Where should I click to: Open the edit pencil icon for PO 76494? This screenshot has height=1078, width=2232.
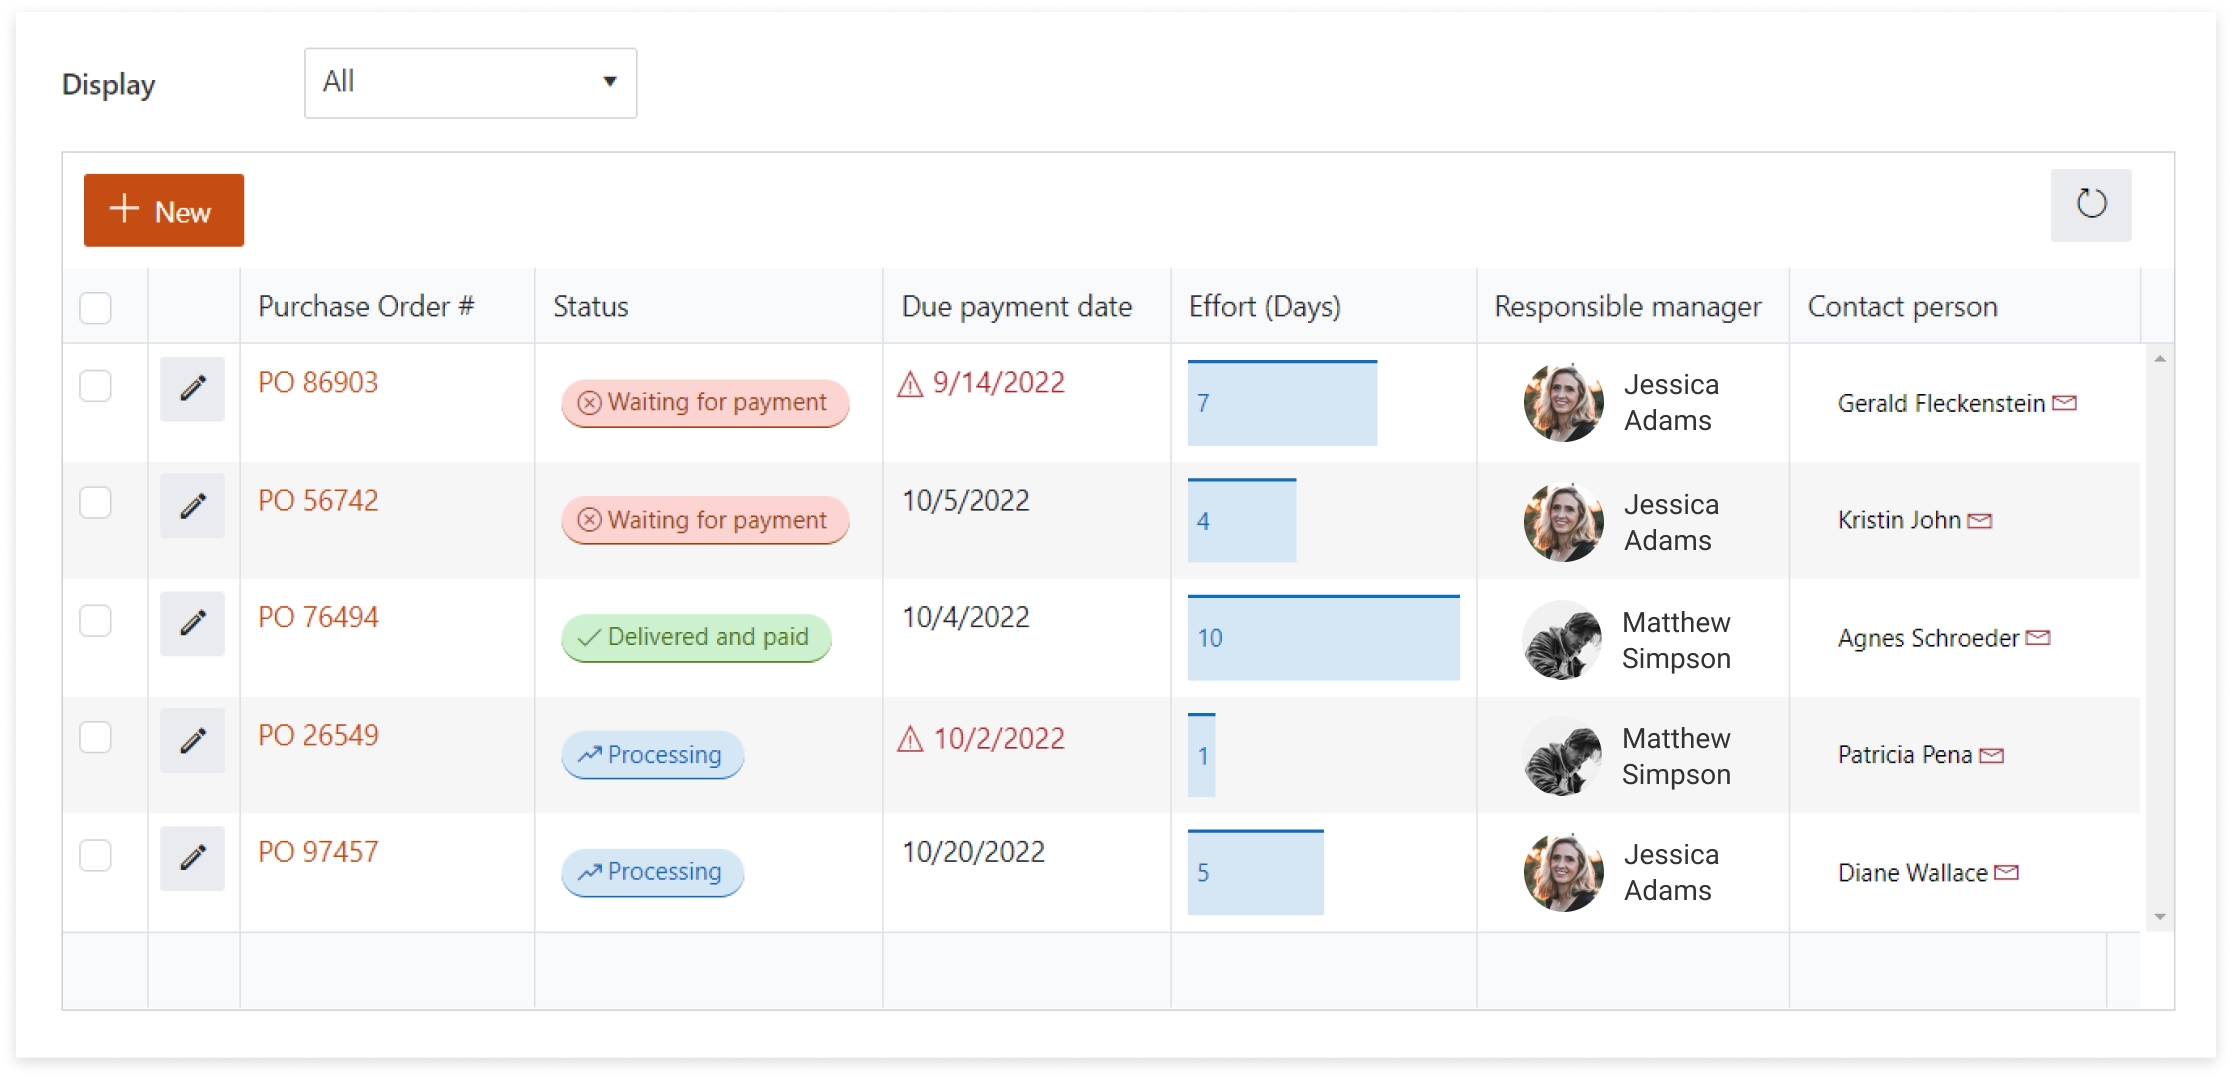pyautogui.click(x=192, y=623)
